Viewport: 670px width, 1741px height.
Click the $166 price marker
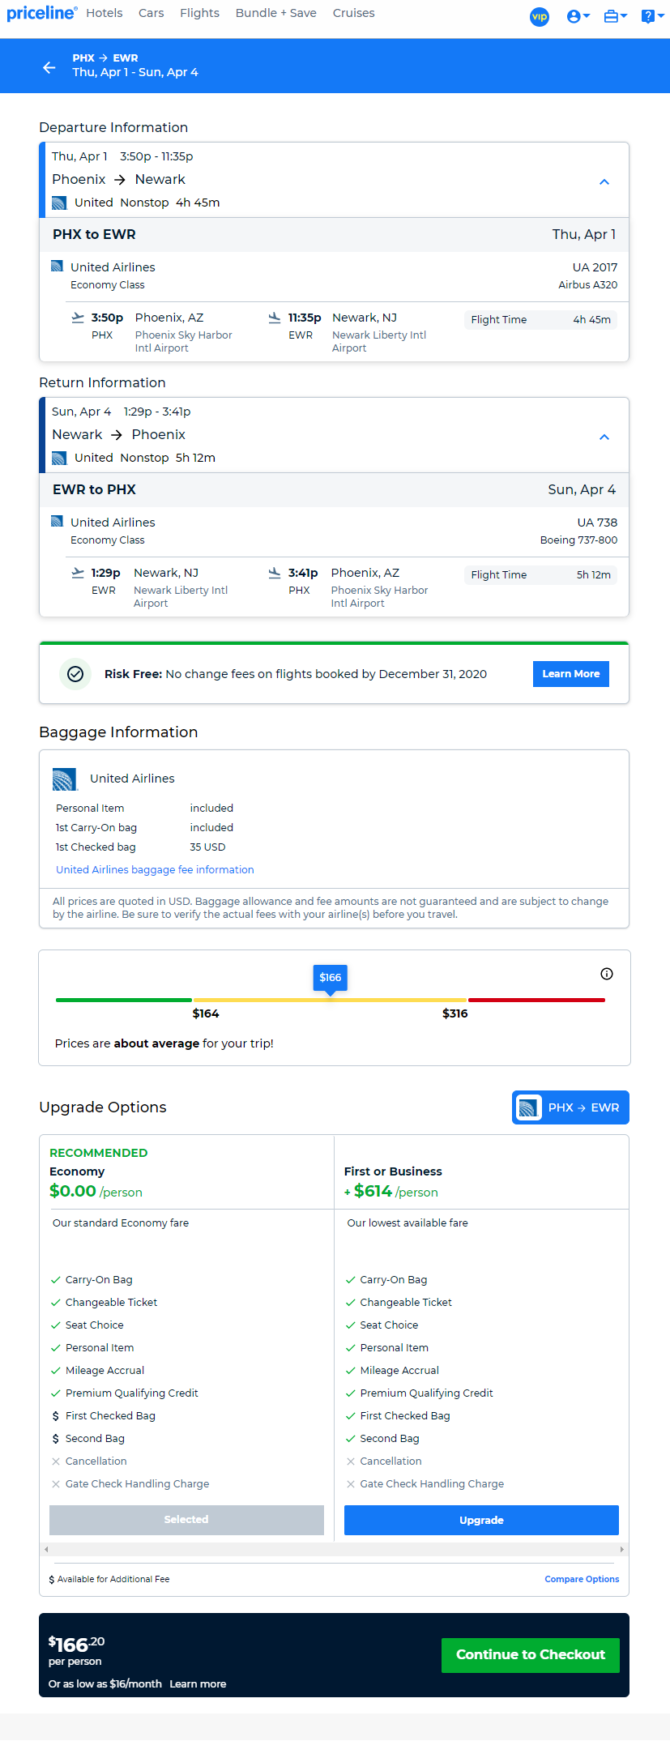coord(330,978)
